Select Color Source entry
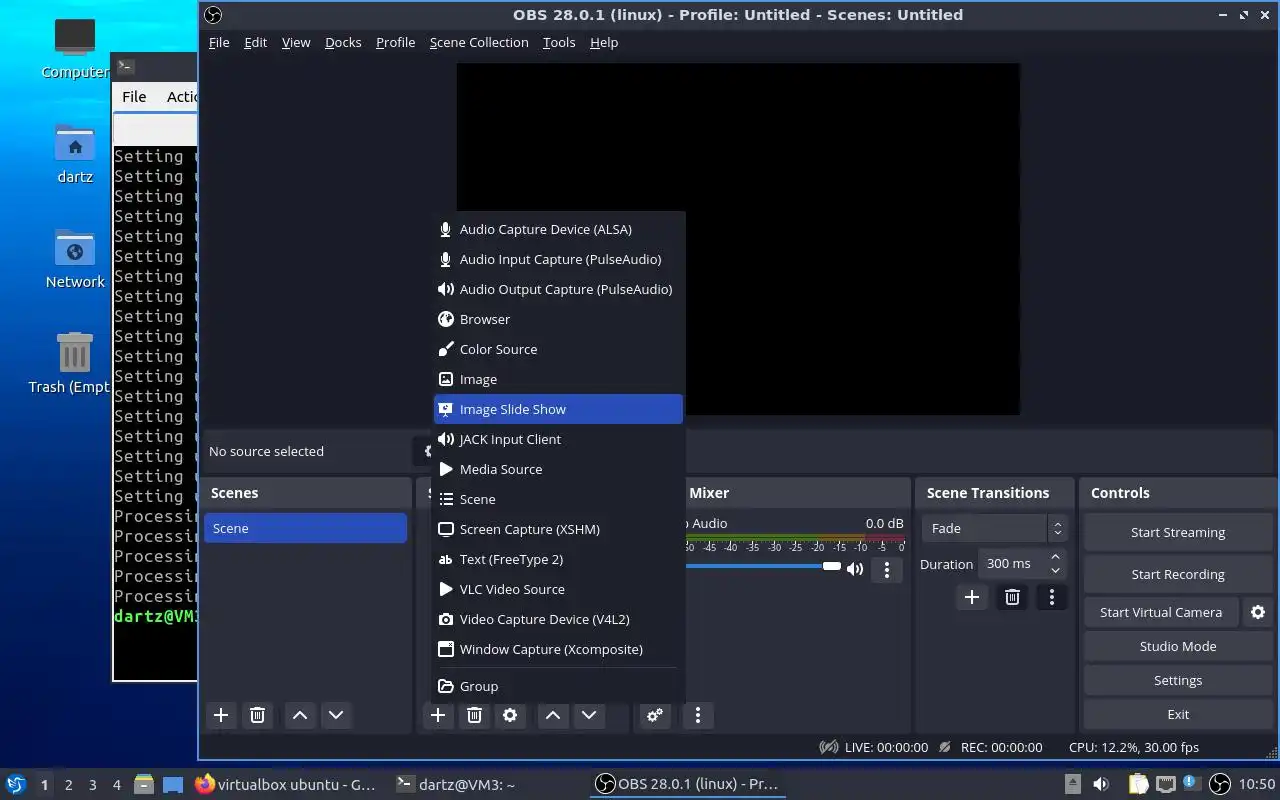The image size is (1280, 800). [558, 349]
